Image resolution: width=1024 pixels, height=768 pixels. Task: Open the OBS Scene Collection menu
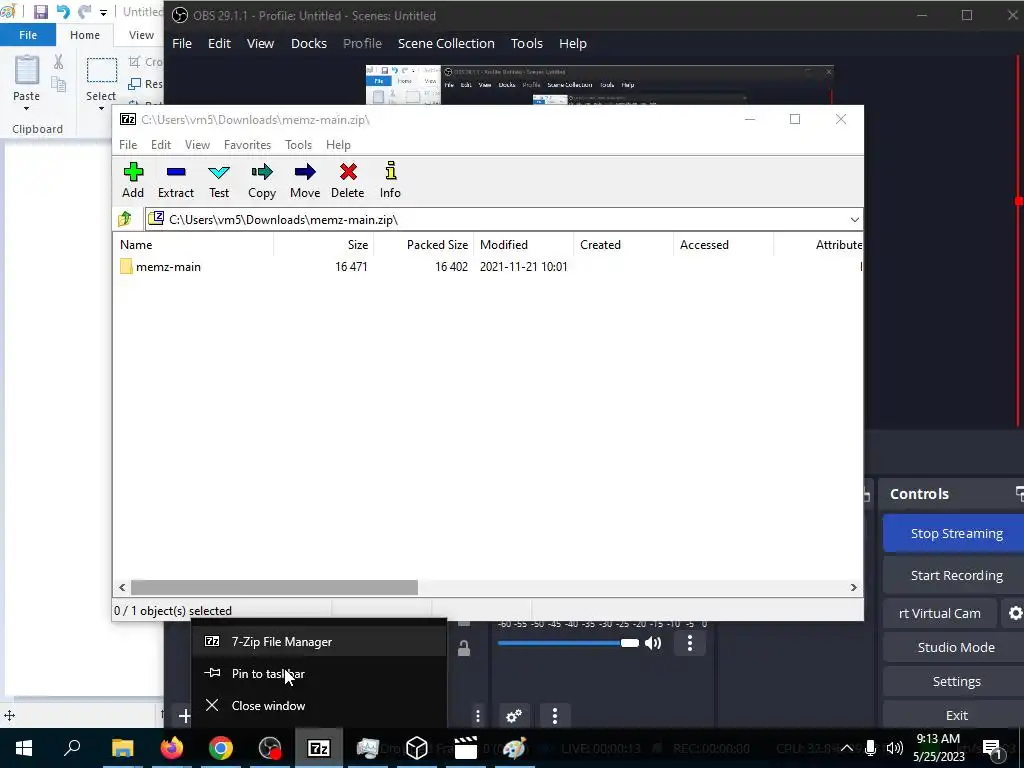point(446,43)
